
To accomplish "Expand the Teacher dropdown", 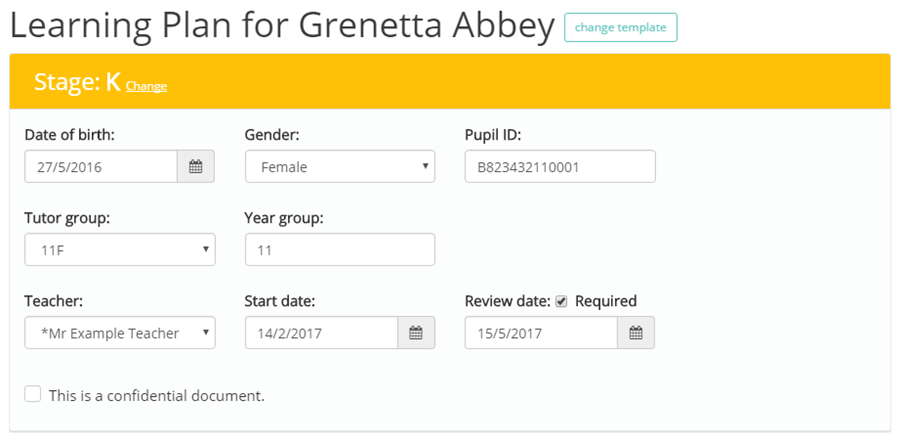I will (120, 333).
